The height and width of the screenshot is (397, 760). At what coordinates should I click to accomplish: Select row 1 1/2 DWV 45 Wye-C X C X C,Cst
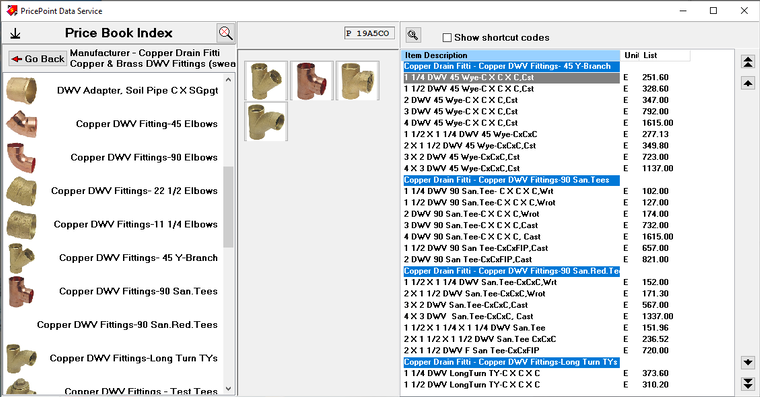point(511,89)
